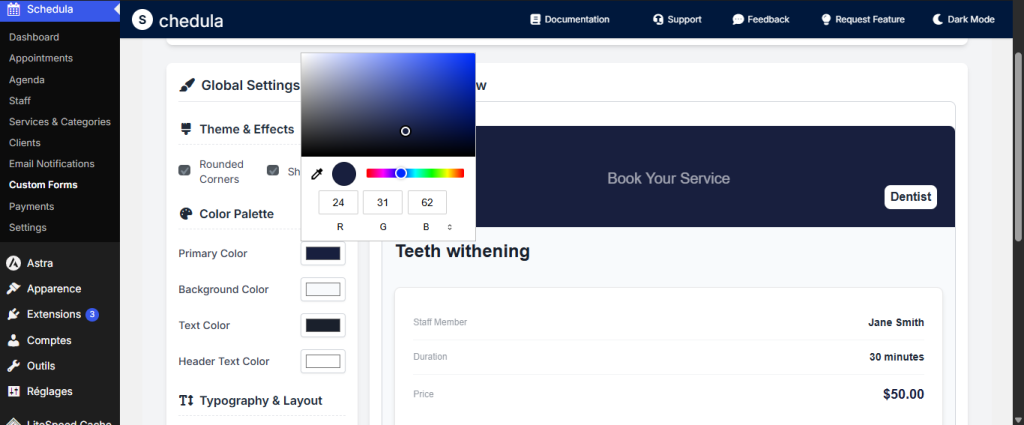Click the Request Feature lightbulb icon

(826, 19)
